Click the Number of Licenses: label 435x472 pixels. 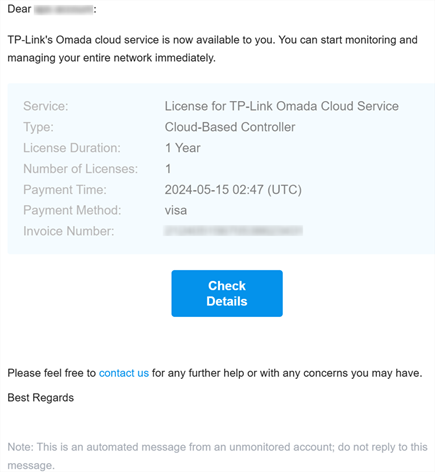point(80,169)
